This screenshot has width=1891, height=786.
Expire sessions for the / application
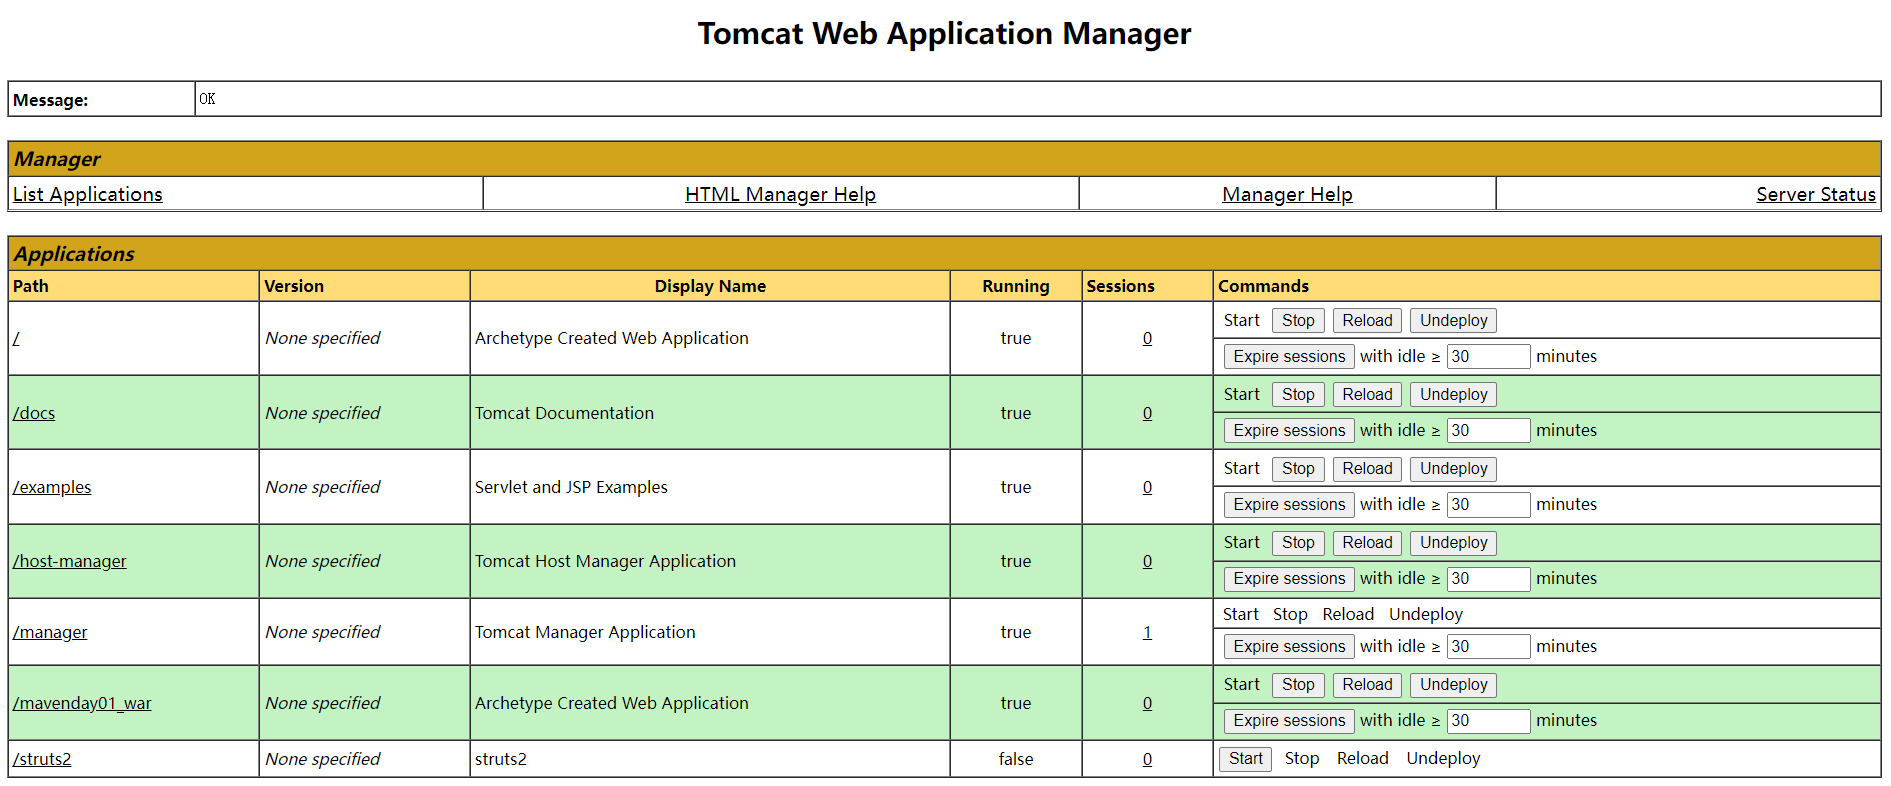pos(1289,356)
